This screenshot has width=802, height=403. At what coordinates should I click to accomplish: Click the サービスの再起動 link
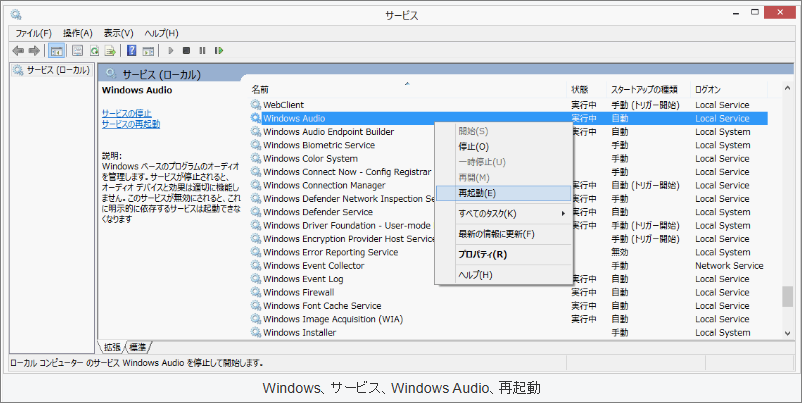coord(131,124)
